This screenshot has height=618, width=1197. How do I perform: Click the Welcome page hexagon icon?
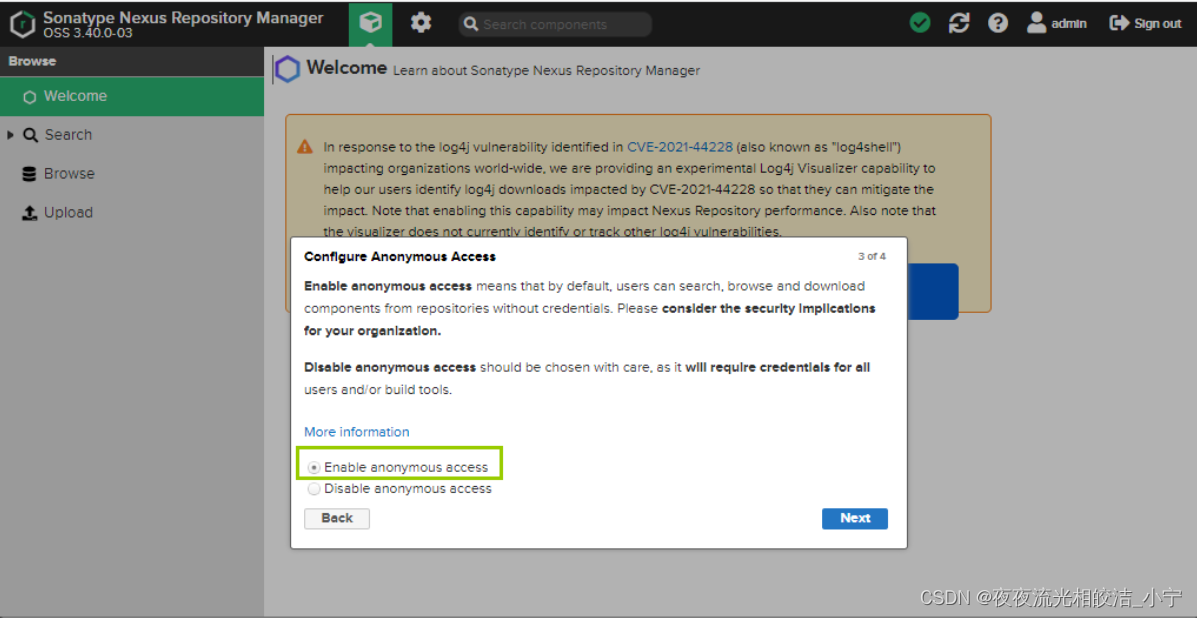288,69
